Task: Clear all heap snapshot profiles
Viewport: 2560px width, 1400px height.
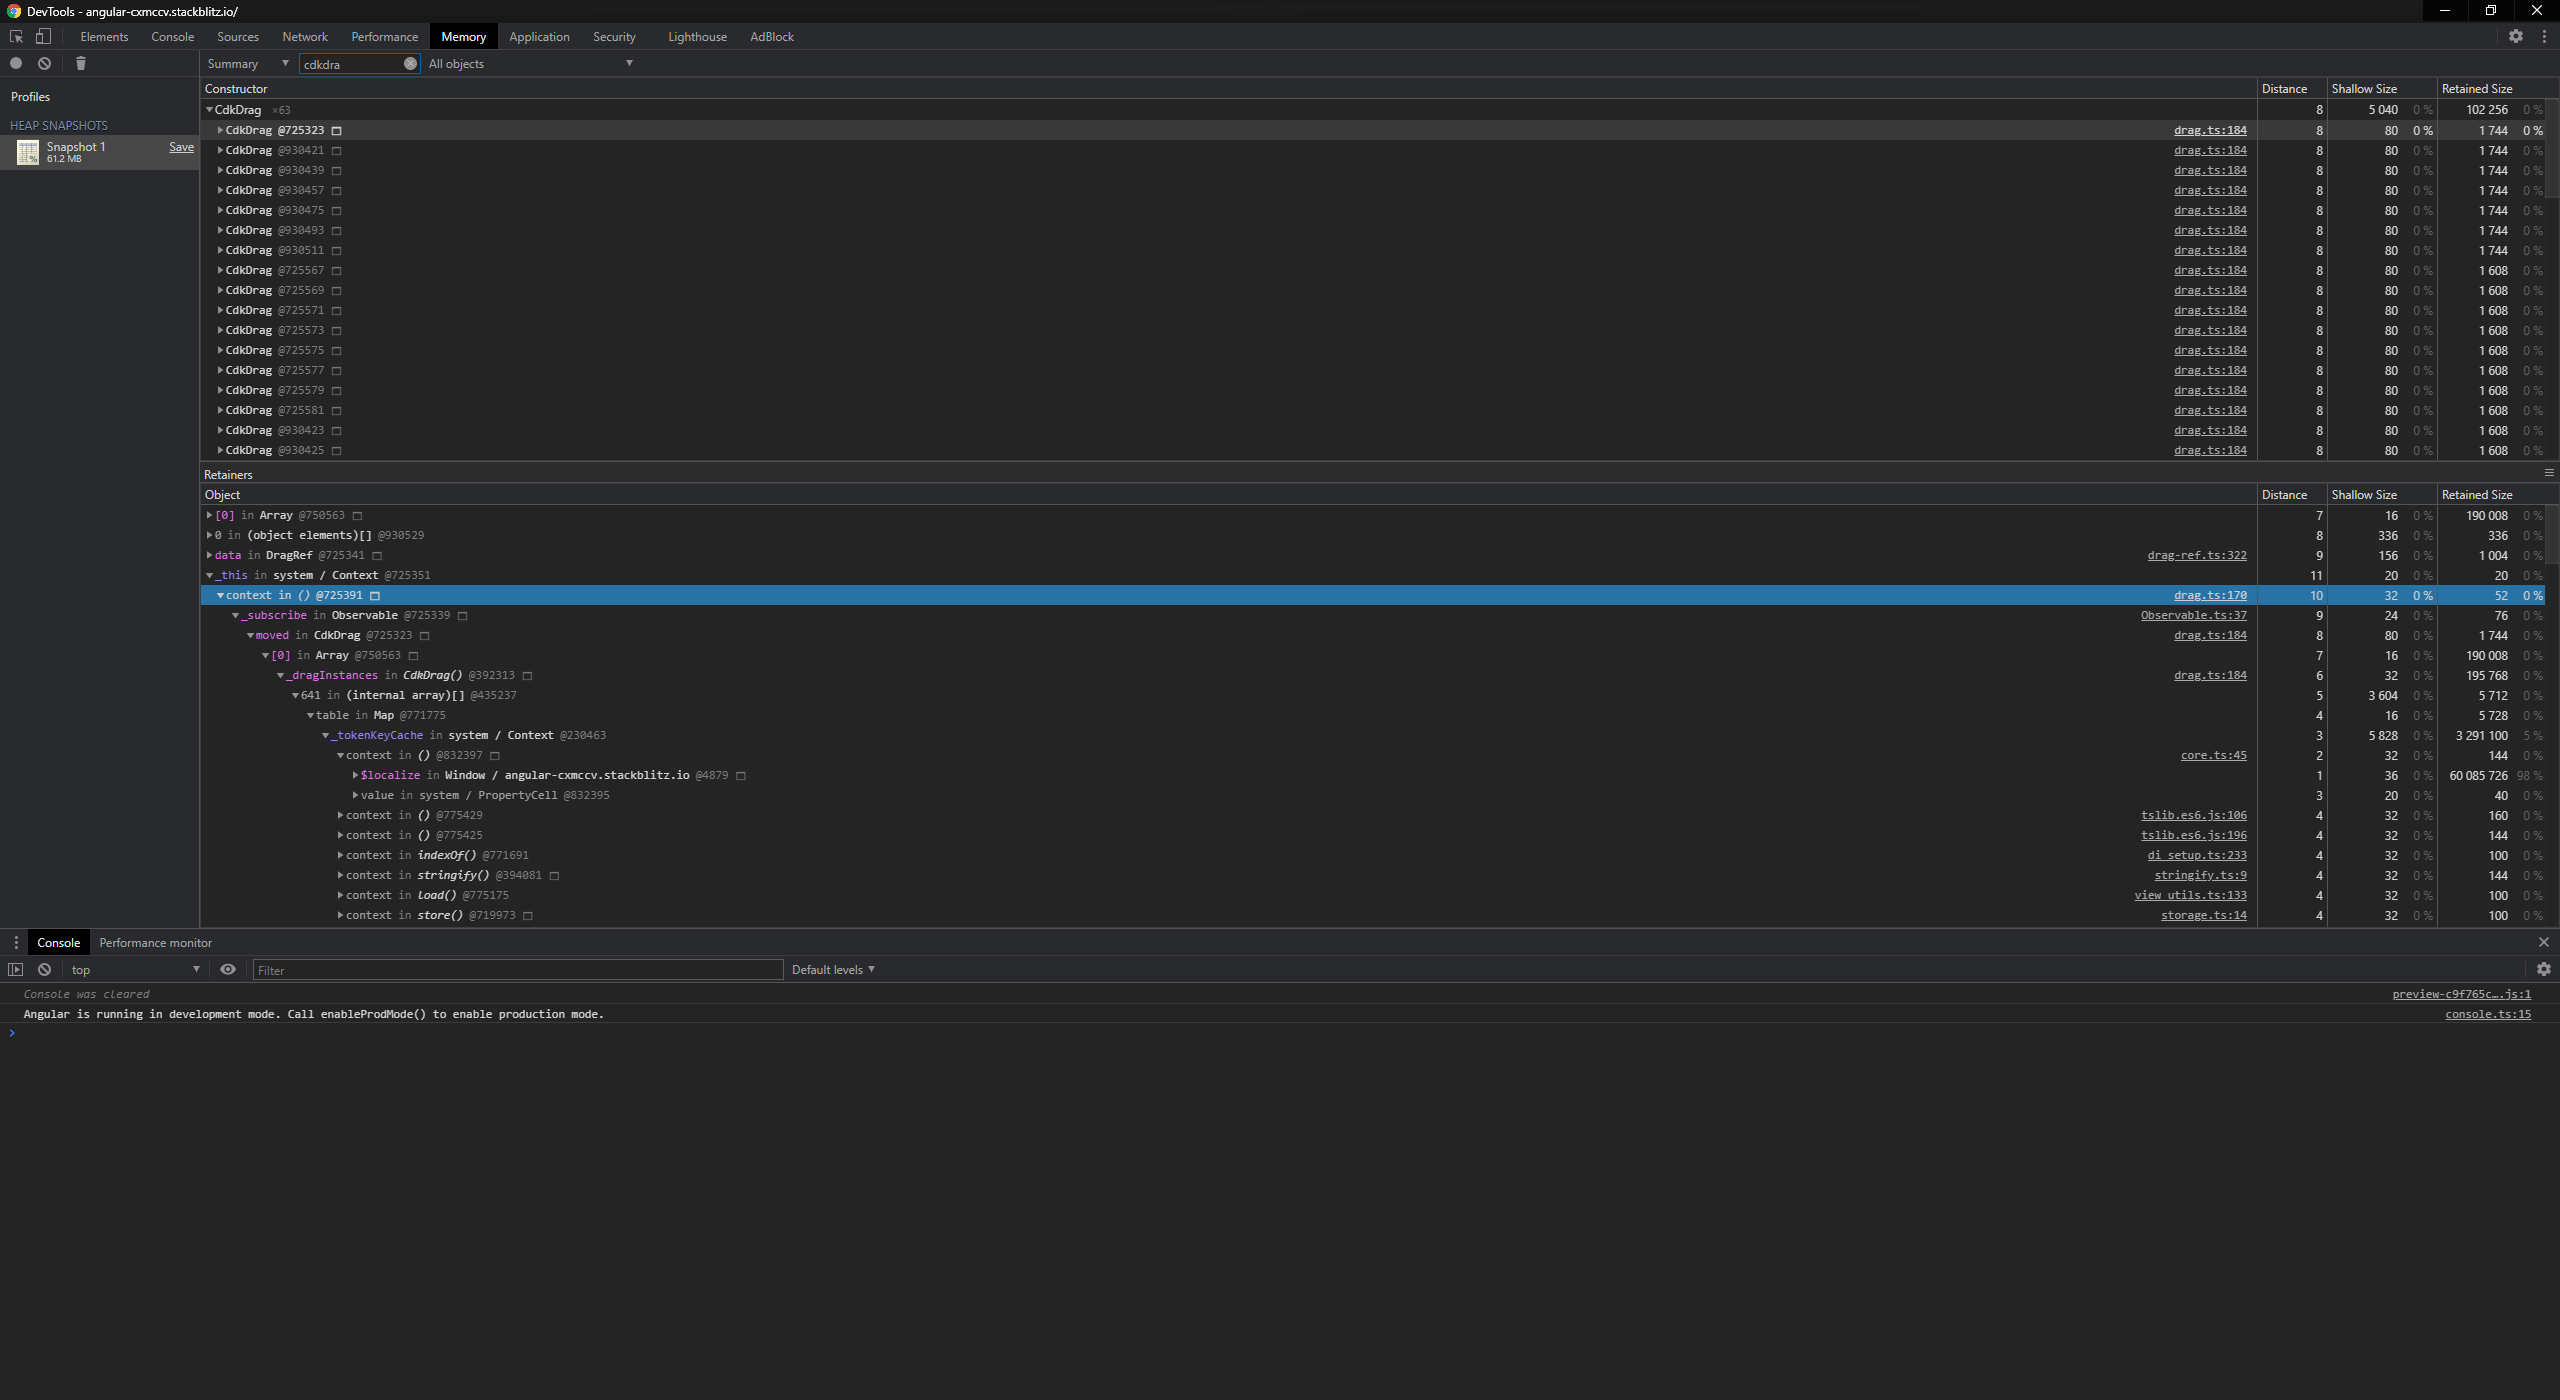Action: (x=44, y=63)
